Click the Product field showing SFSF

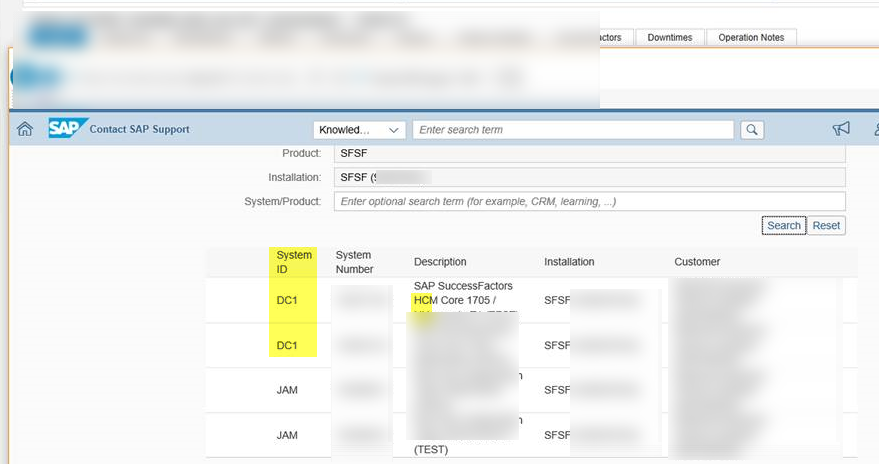coord(589,154)
